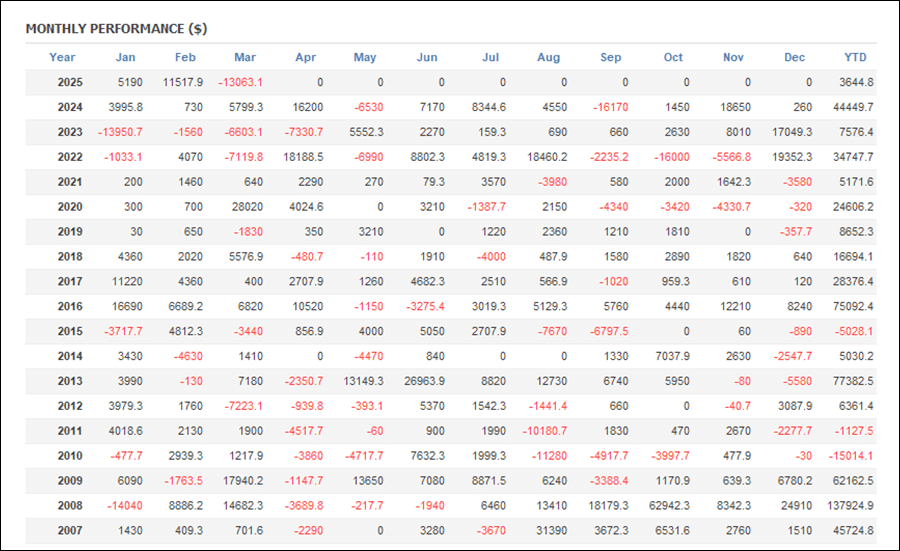Click the 2025 YTD value 3644.8
This screenshot has width=900, height=551.
pos(856,82)
